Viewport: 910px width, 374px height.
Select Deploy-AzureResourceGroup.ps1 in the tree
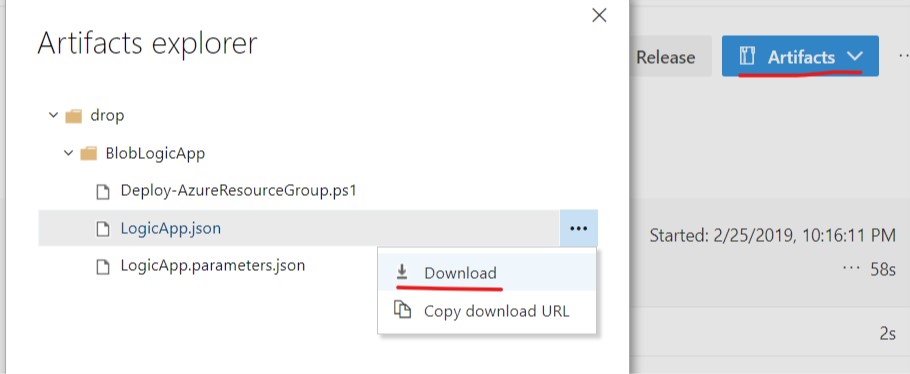[239, 190]
